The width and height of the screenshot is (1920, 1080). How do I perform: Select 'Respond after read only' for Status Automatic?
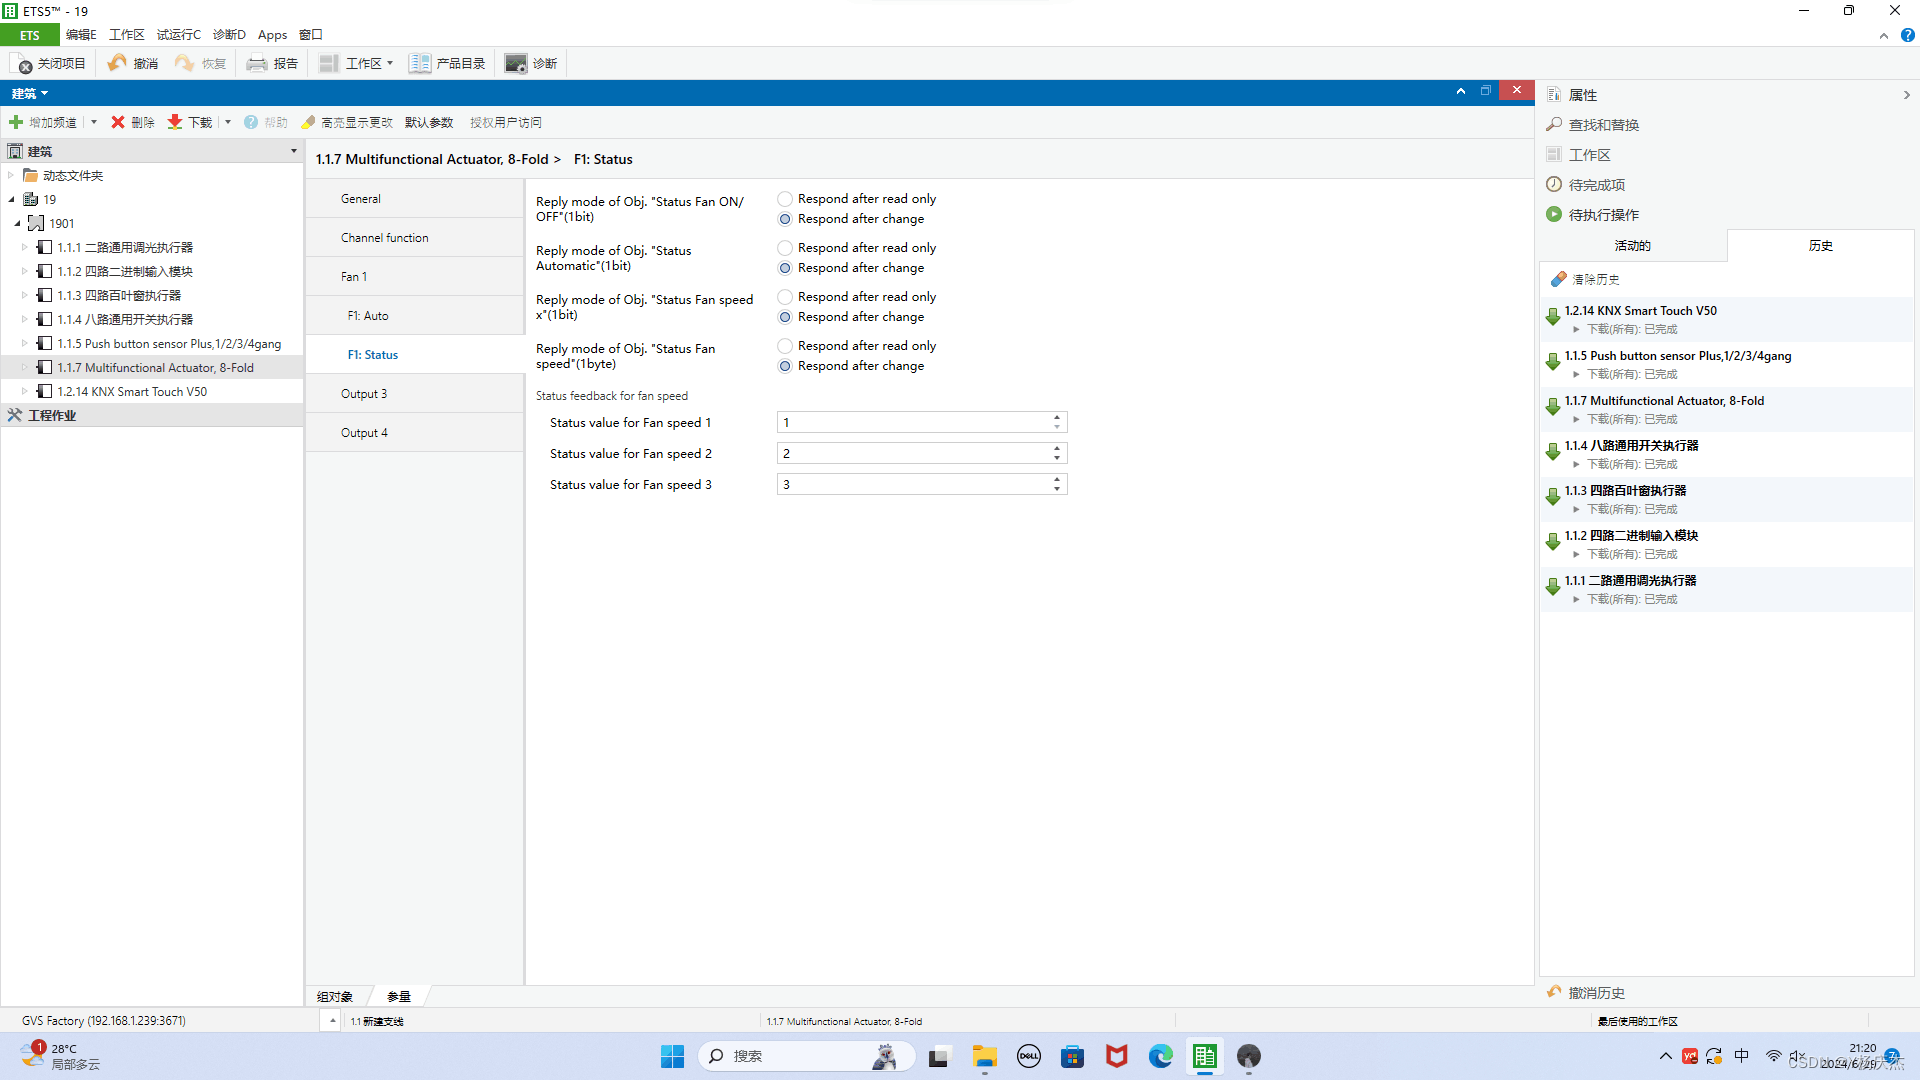coord(785,248)
